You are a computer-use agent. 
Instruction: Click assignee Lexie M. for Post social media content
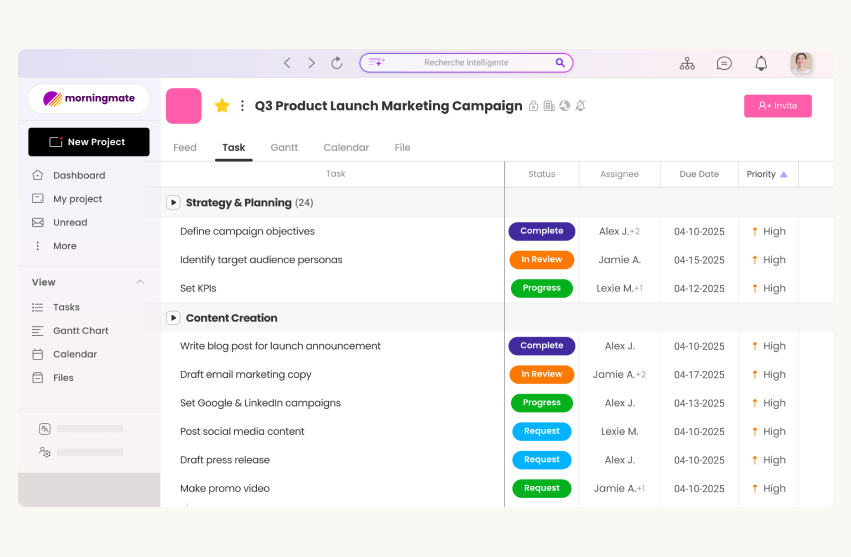(x=619, y=432)
